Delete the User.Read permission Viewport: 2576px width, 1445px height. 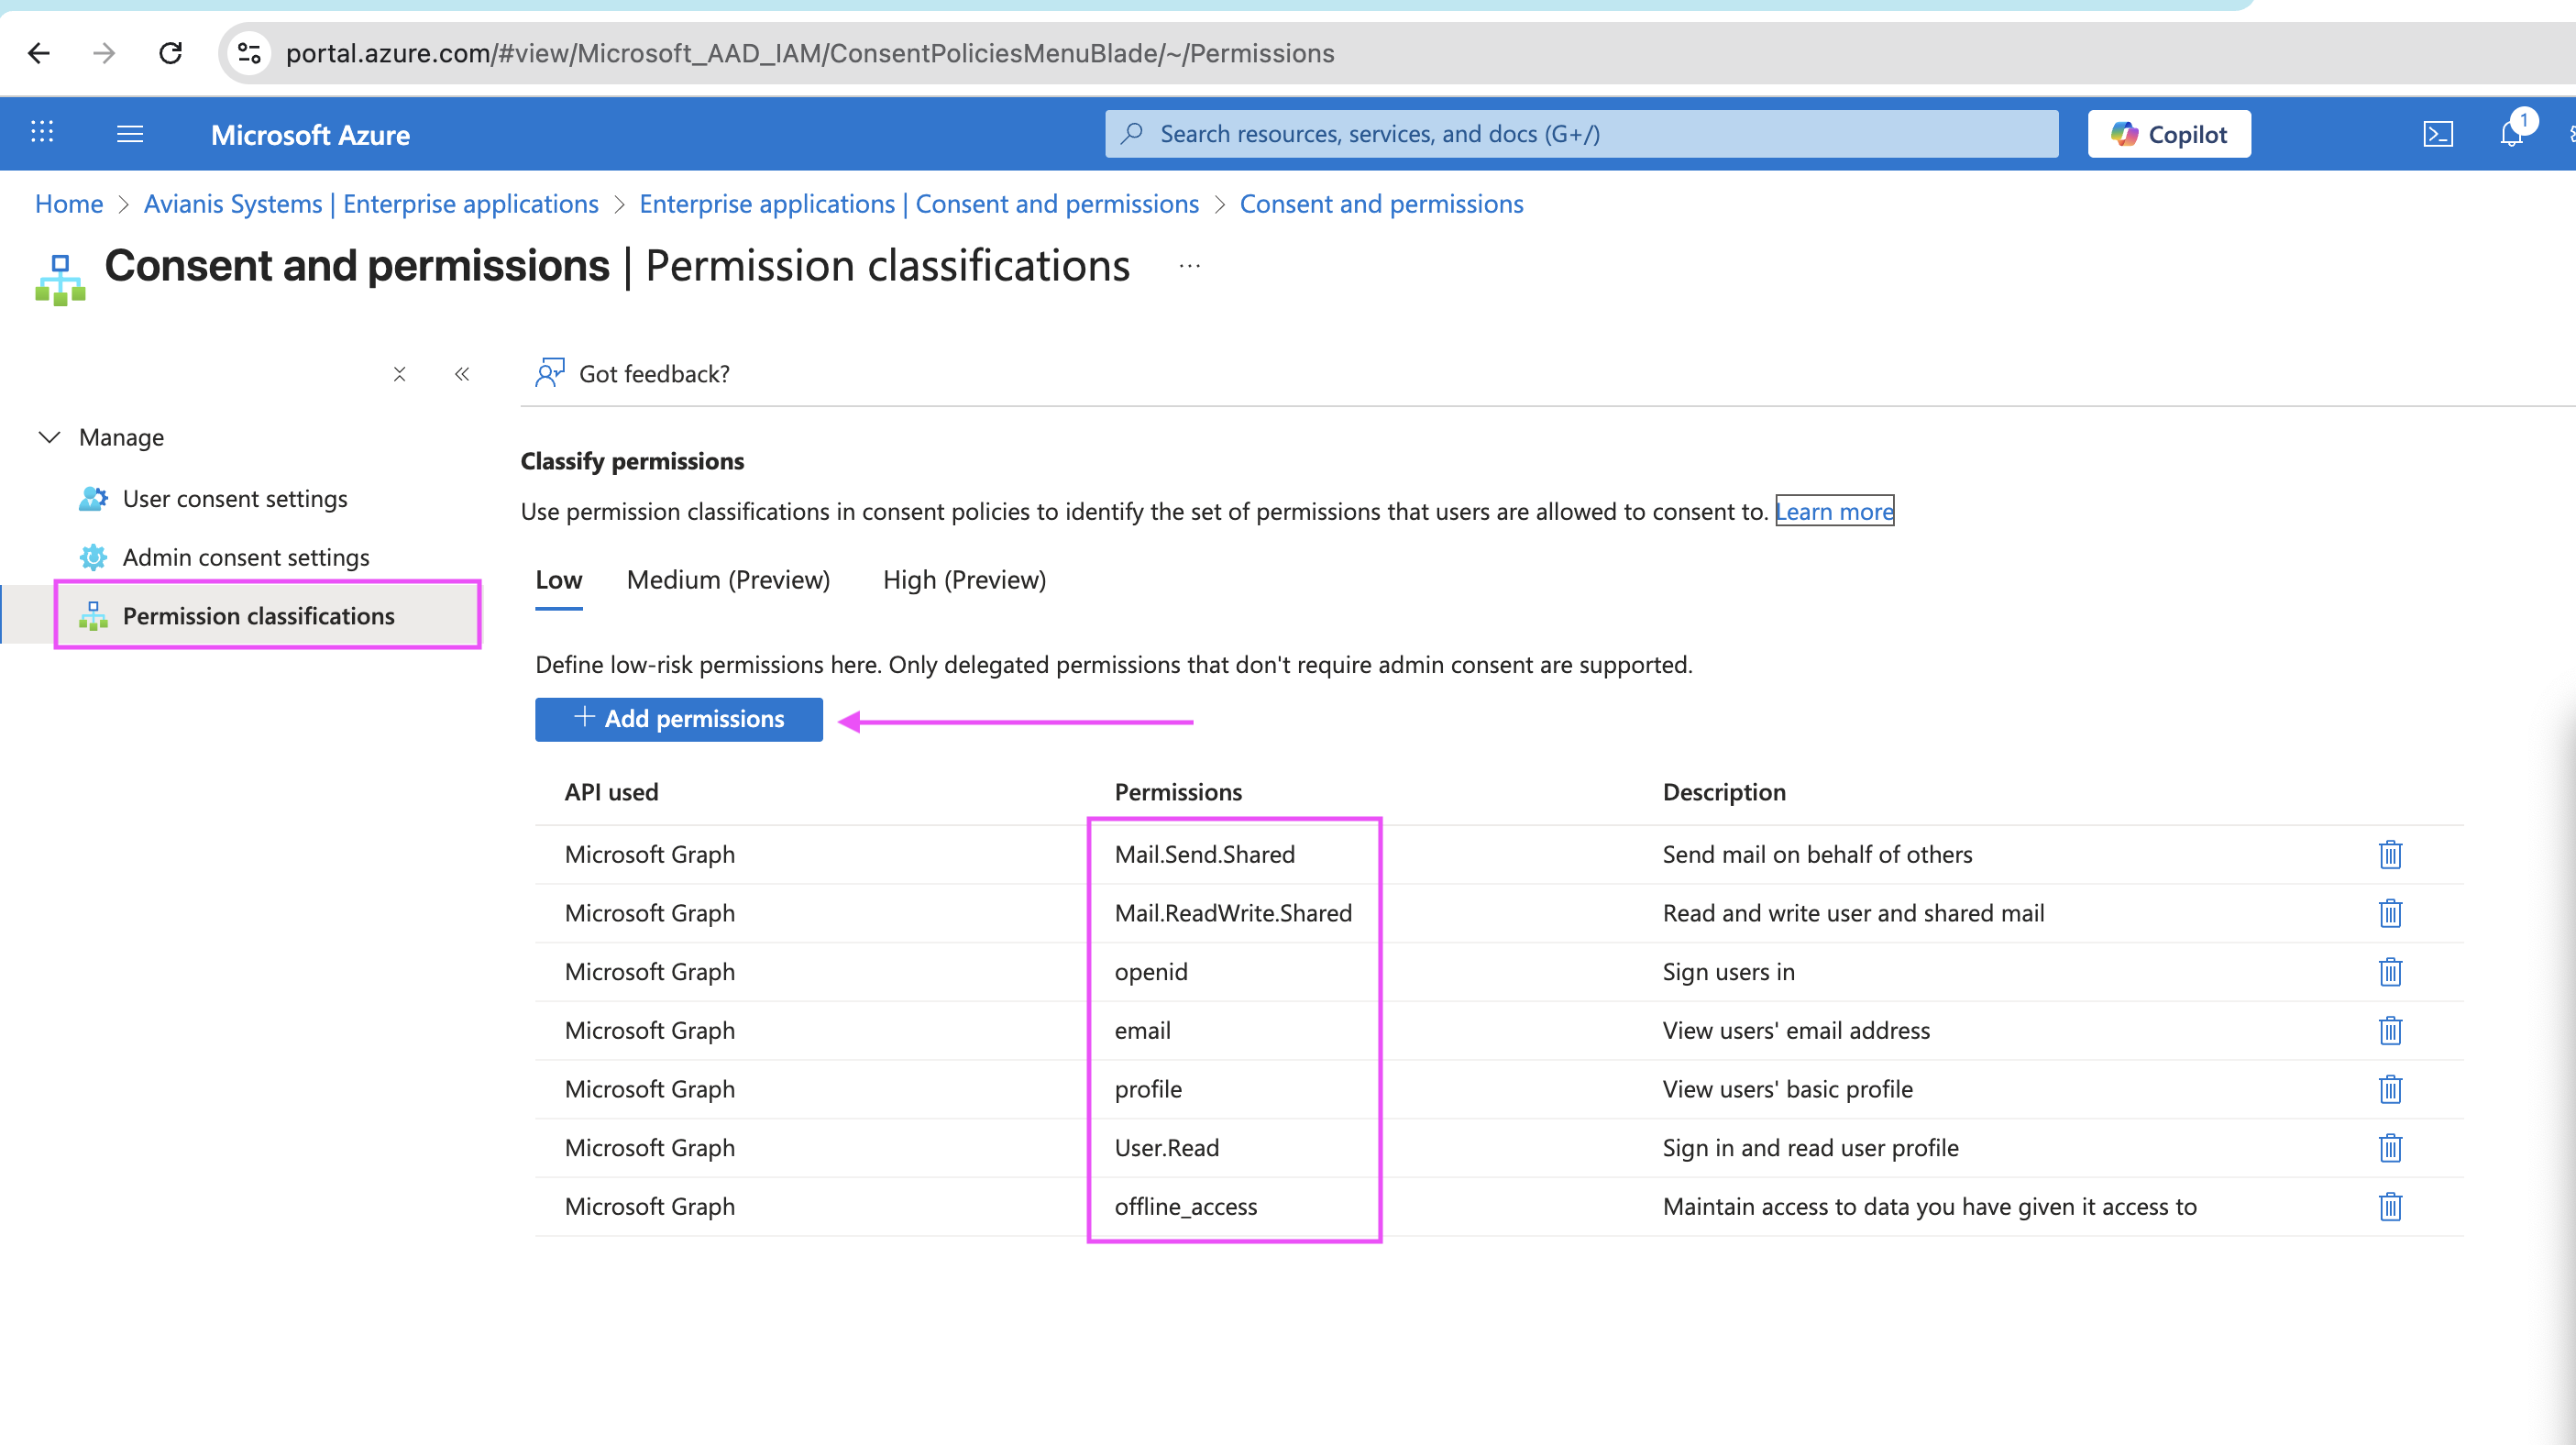(2390, 1148)
